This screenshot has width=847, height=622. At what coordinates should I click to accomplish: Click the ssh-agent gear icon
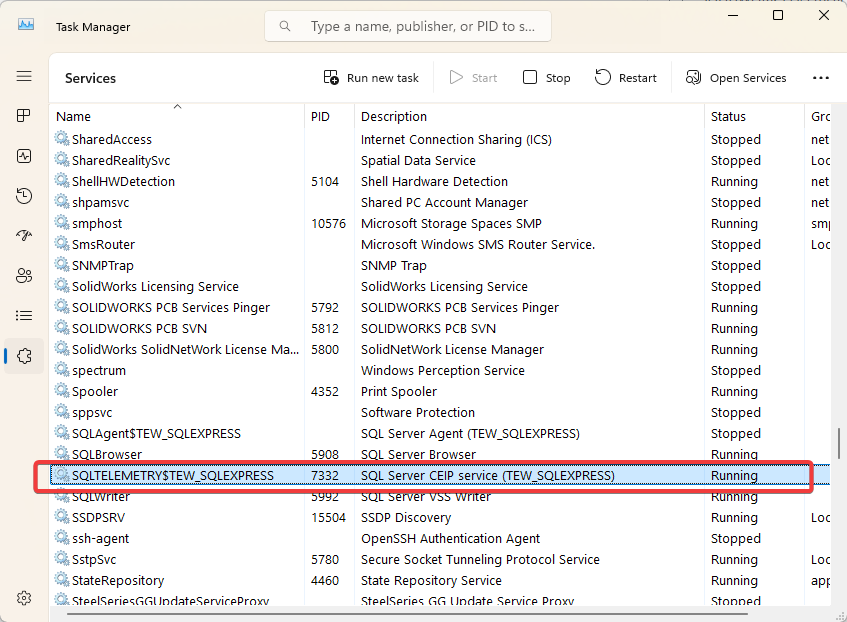tap(62, 538)
